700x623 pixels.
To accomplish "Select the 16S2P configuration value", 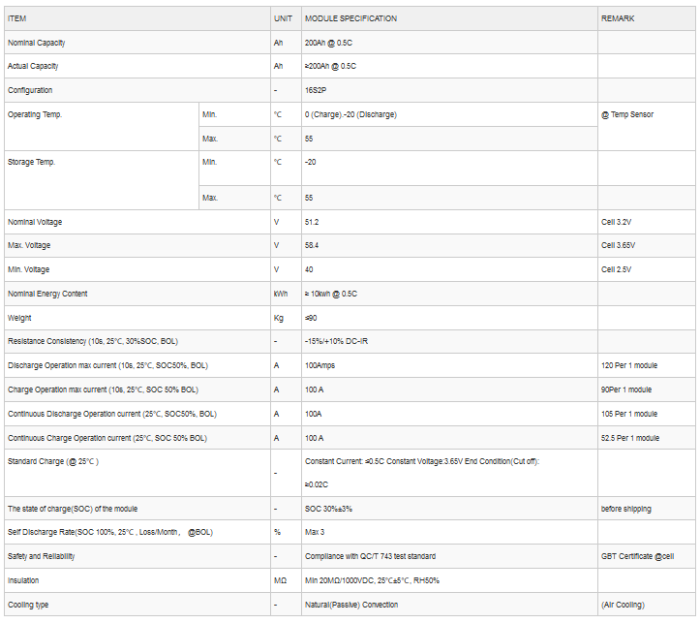I will (318, 90).
